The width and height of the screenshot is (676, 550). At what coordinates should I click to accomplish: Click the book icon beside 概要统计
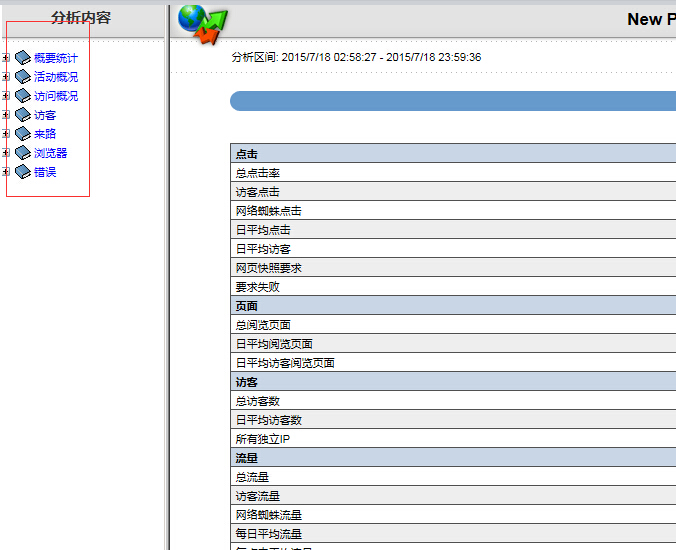click(23, 58)
